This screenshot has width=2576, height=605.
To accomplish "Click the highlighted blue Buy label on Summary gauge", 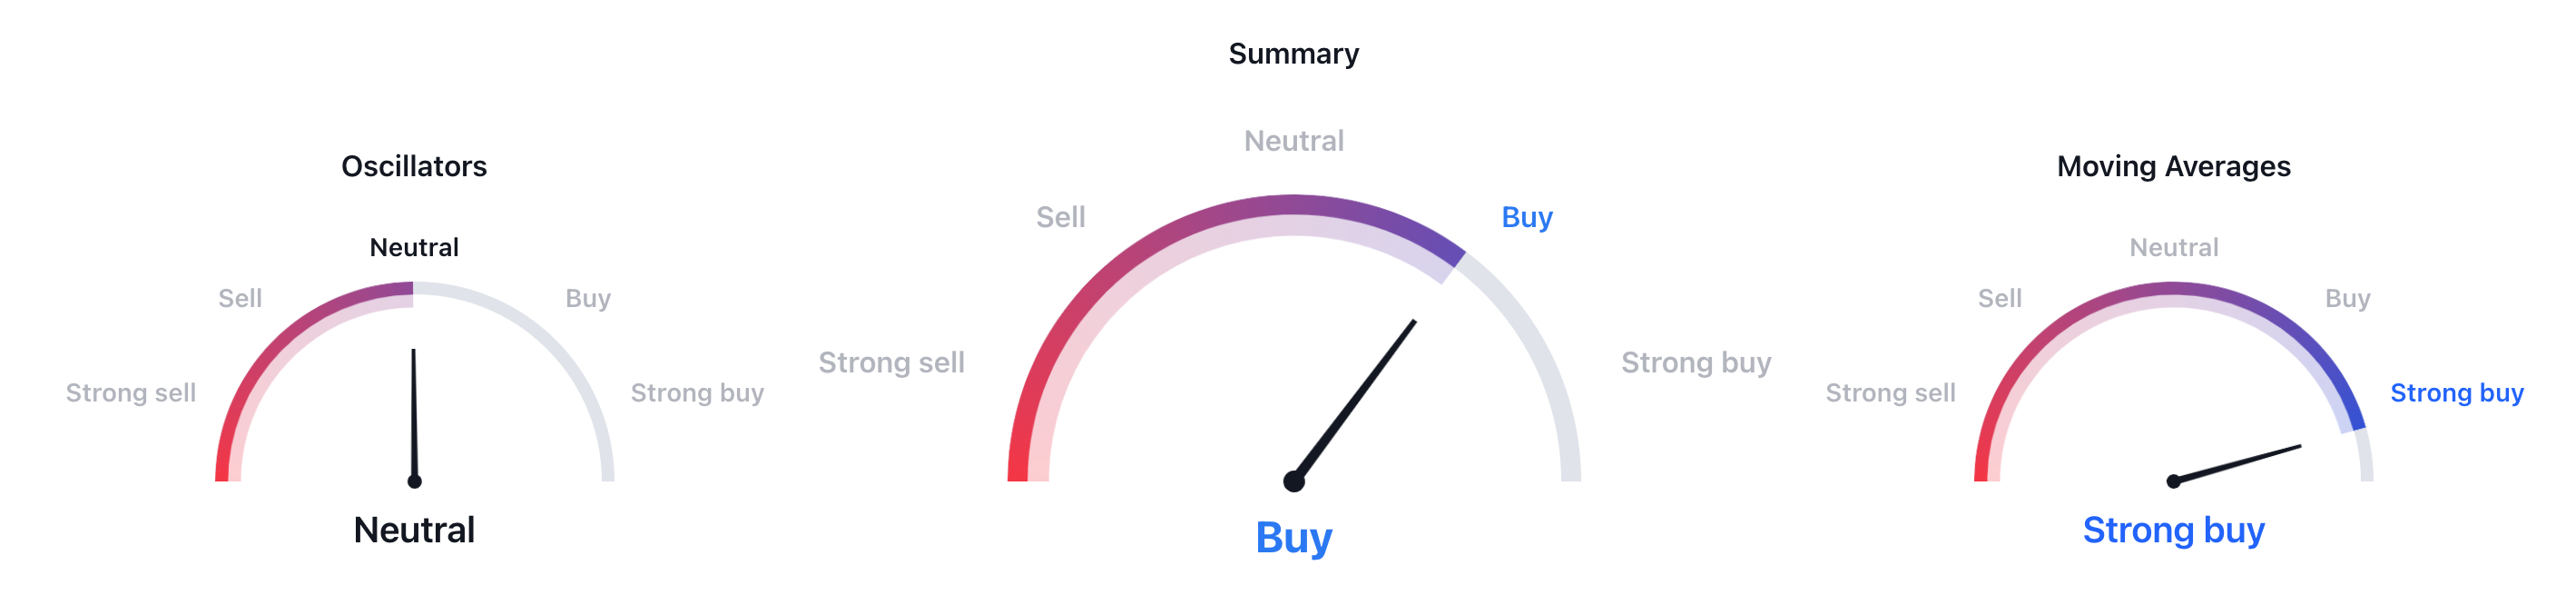I will [1527, 218].
